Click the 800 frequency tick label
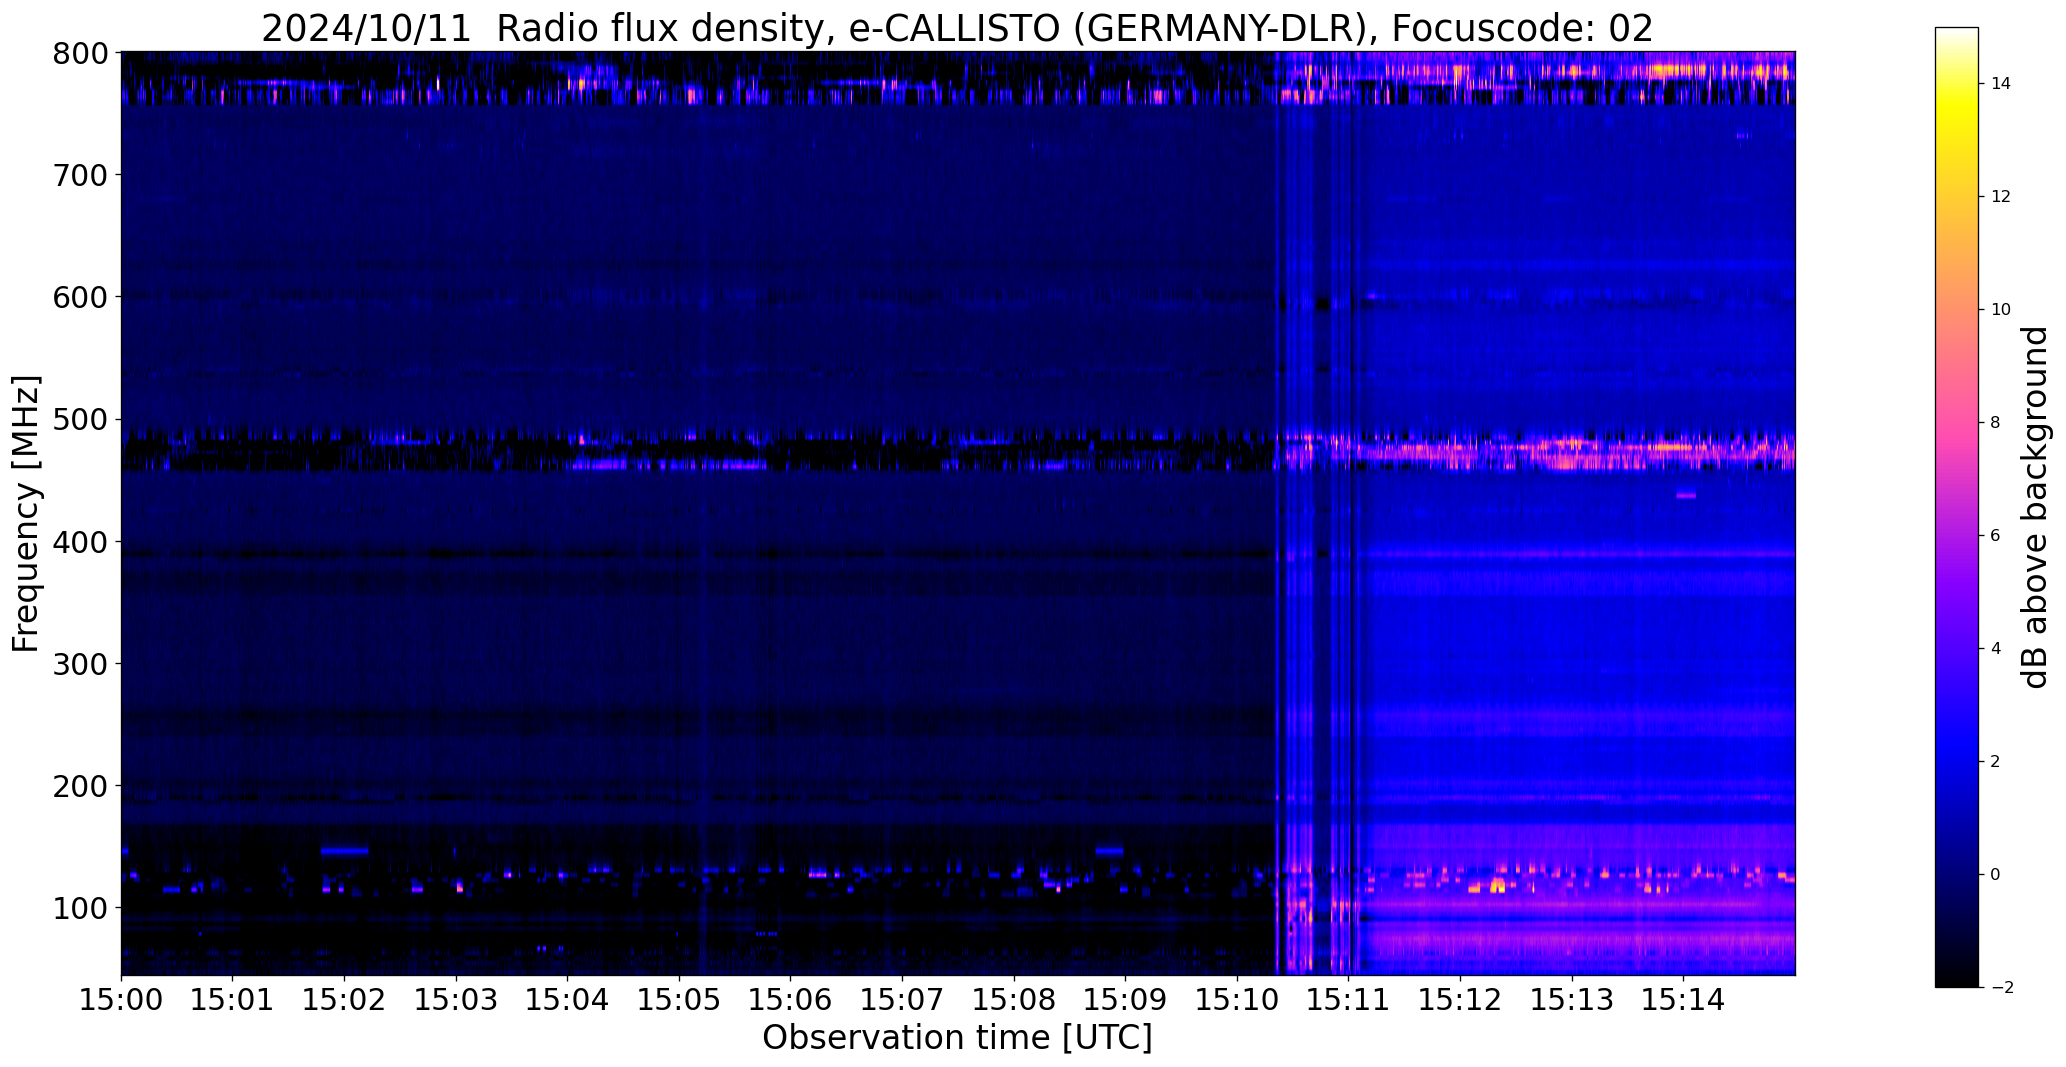The image size is (2066, 1067). coord(79,53)
